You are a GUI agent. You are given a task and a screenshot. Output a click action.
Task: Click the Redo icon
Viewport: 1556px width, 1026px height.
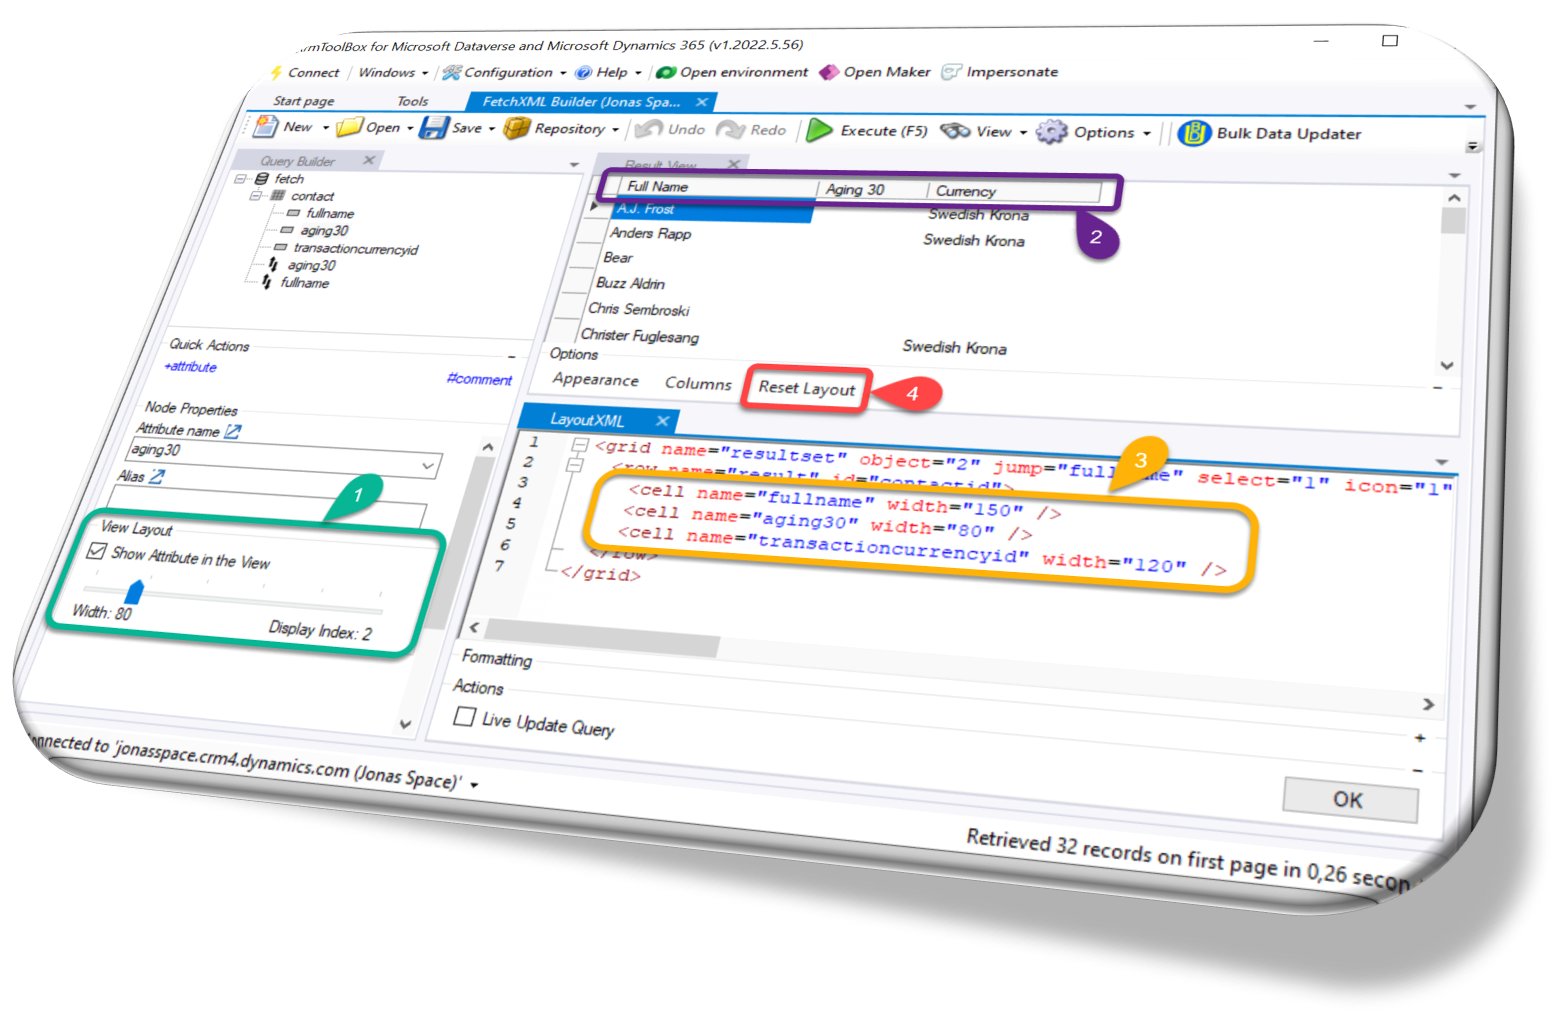732,130
